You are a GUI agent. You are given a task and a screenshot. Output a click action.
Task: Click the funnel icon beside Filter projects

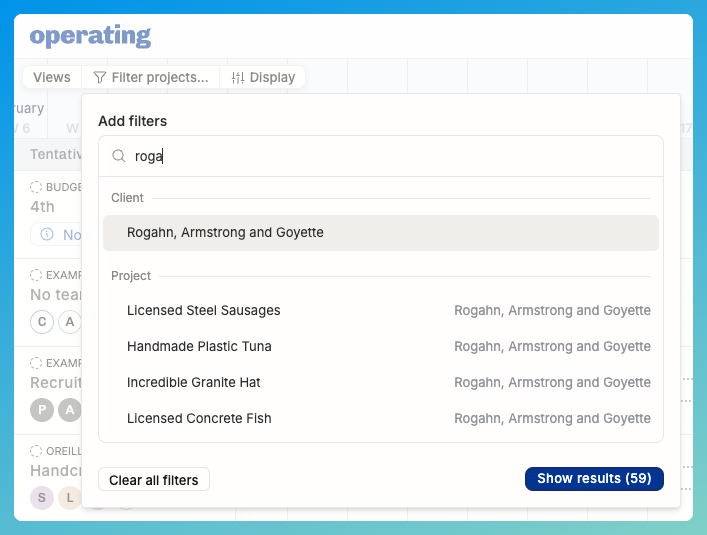click(100, 77)
